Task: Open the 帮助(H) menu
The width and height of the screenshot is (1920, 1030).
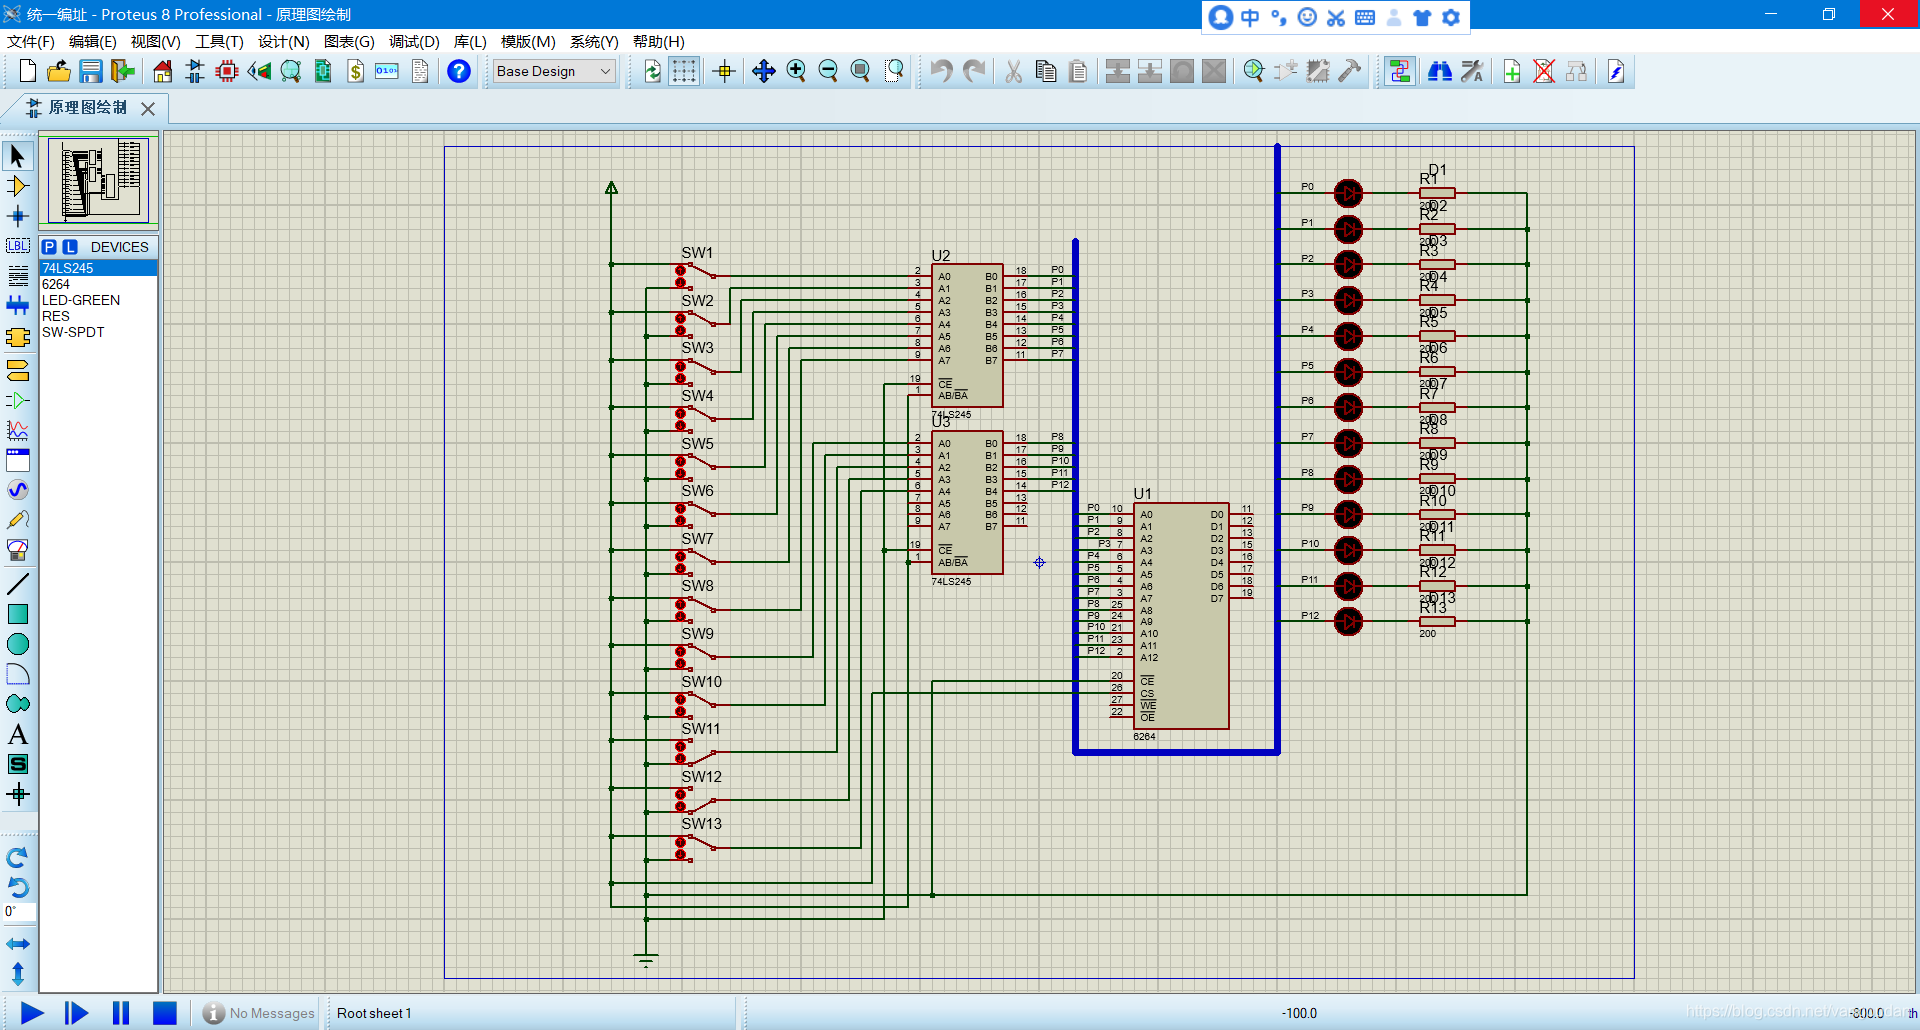Action: pyautogui.click(x=659, y=41)
